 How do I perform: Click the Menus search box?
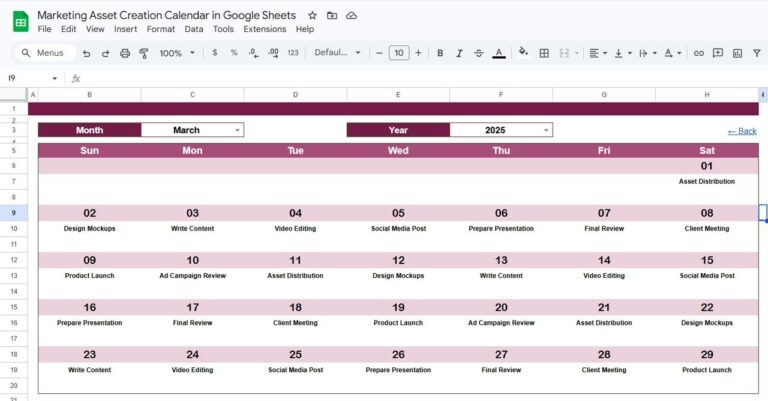[44, 52]
